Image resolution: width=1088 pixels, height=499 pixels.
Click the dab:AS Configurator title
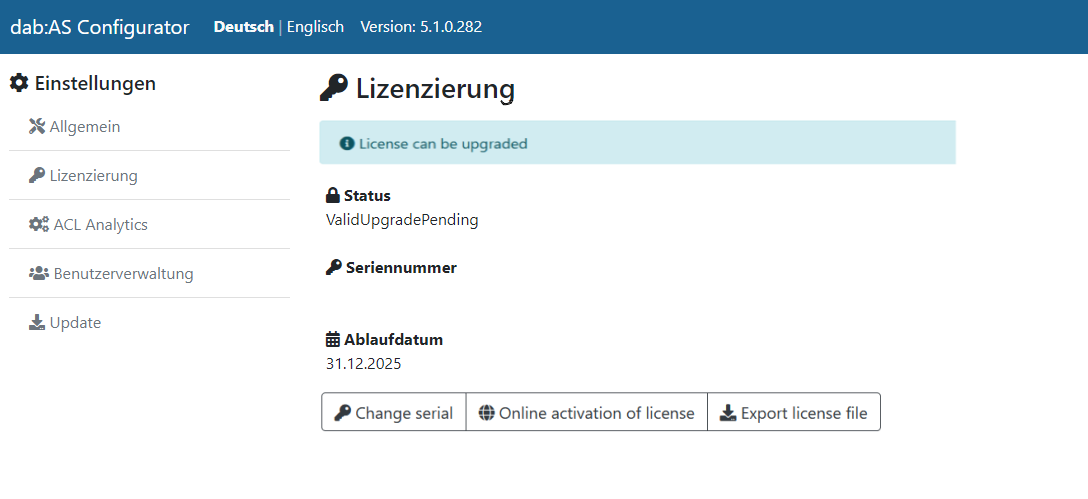pyautogui.click(x=99, y=27)
